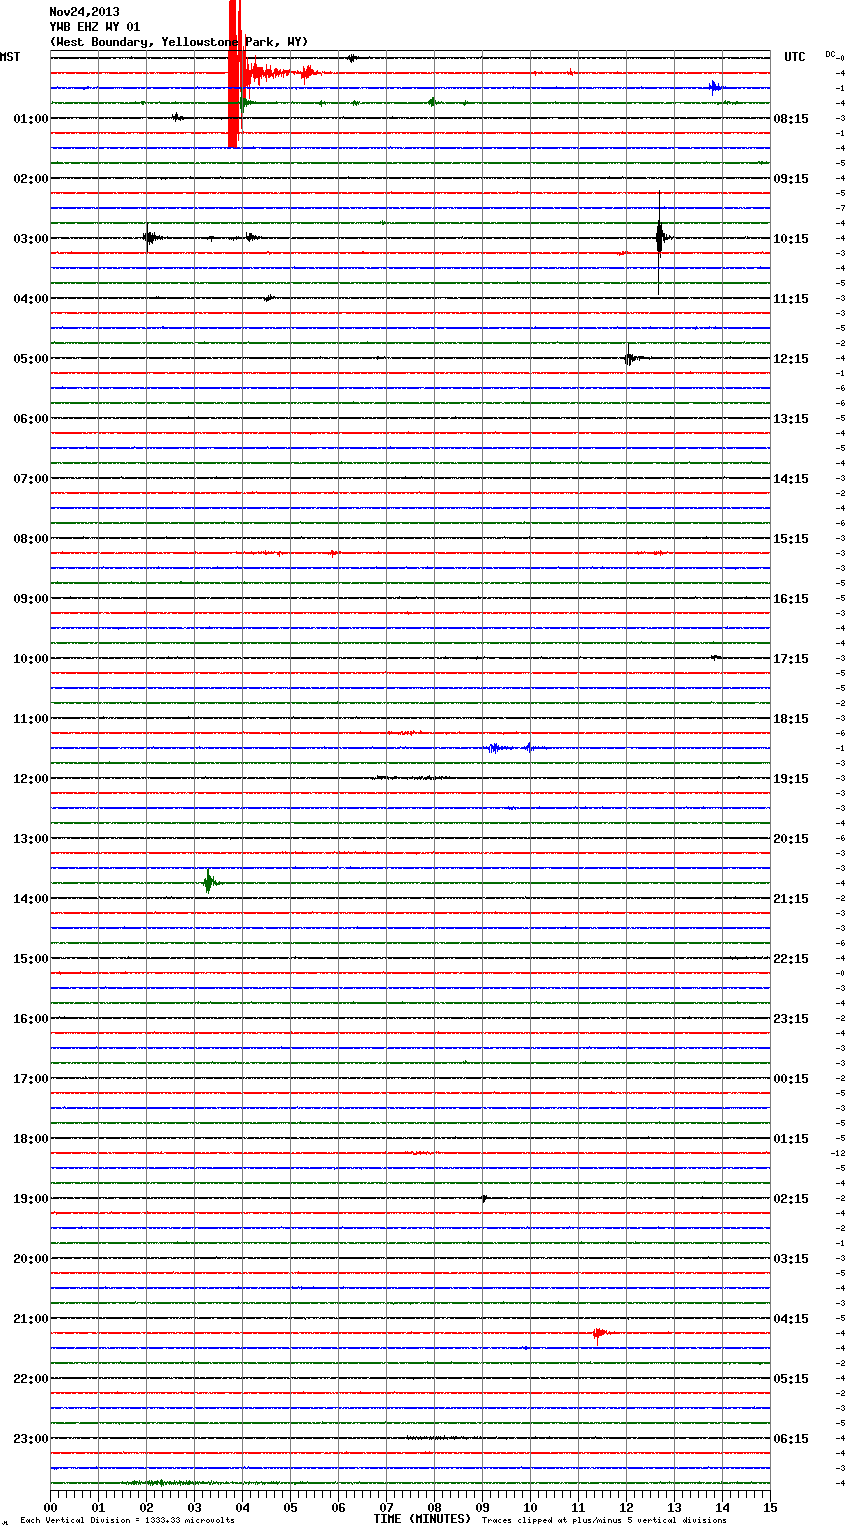Click the small black event on the 19:00 trace
The height and width of the screenshot is (1534, 850).
click(x=484, y=1198)
